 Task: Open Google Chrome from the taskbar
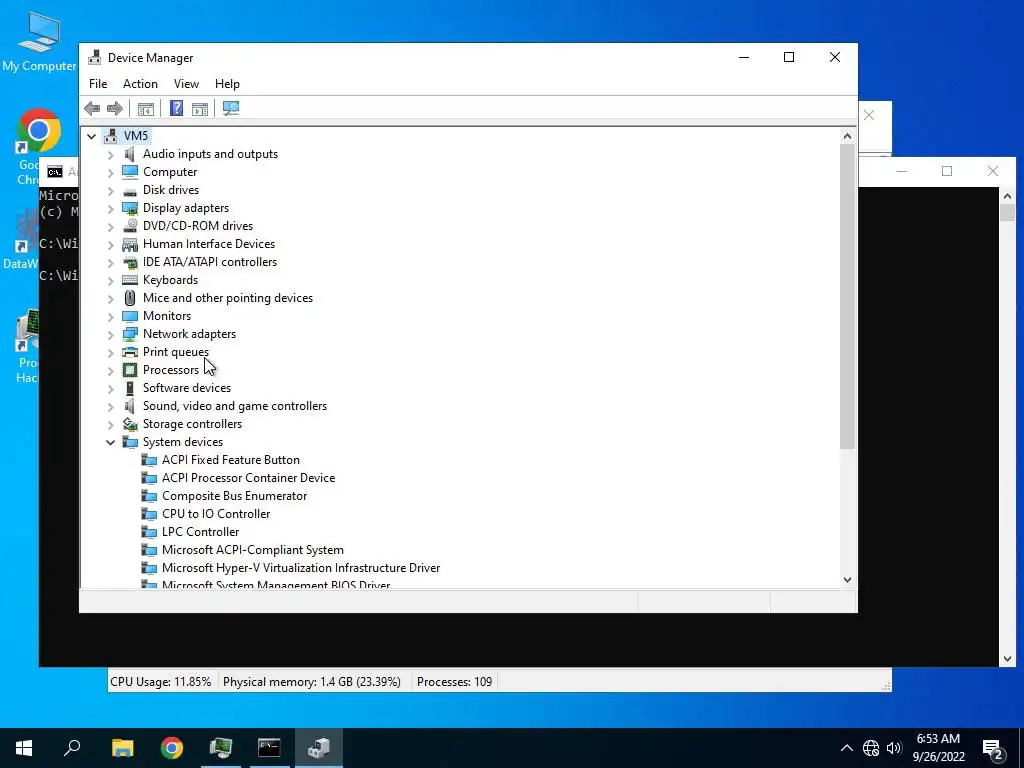point(172,748)
